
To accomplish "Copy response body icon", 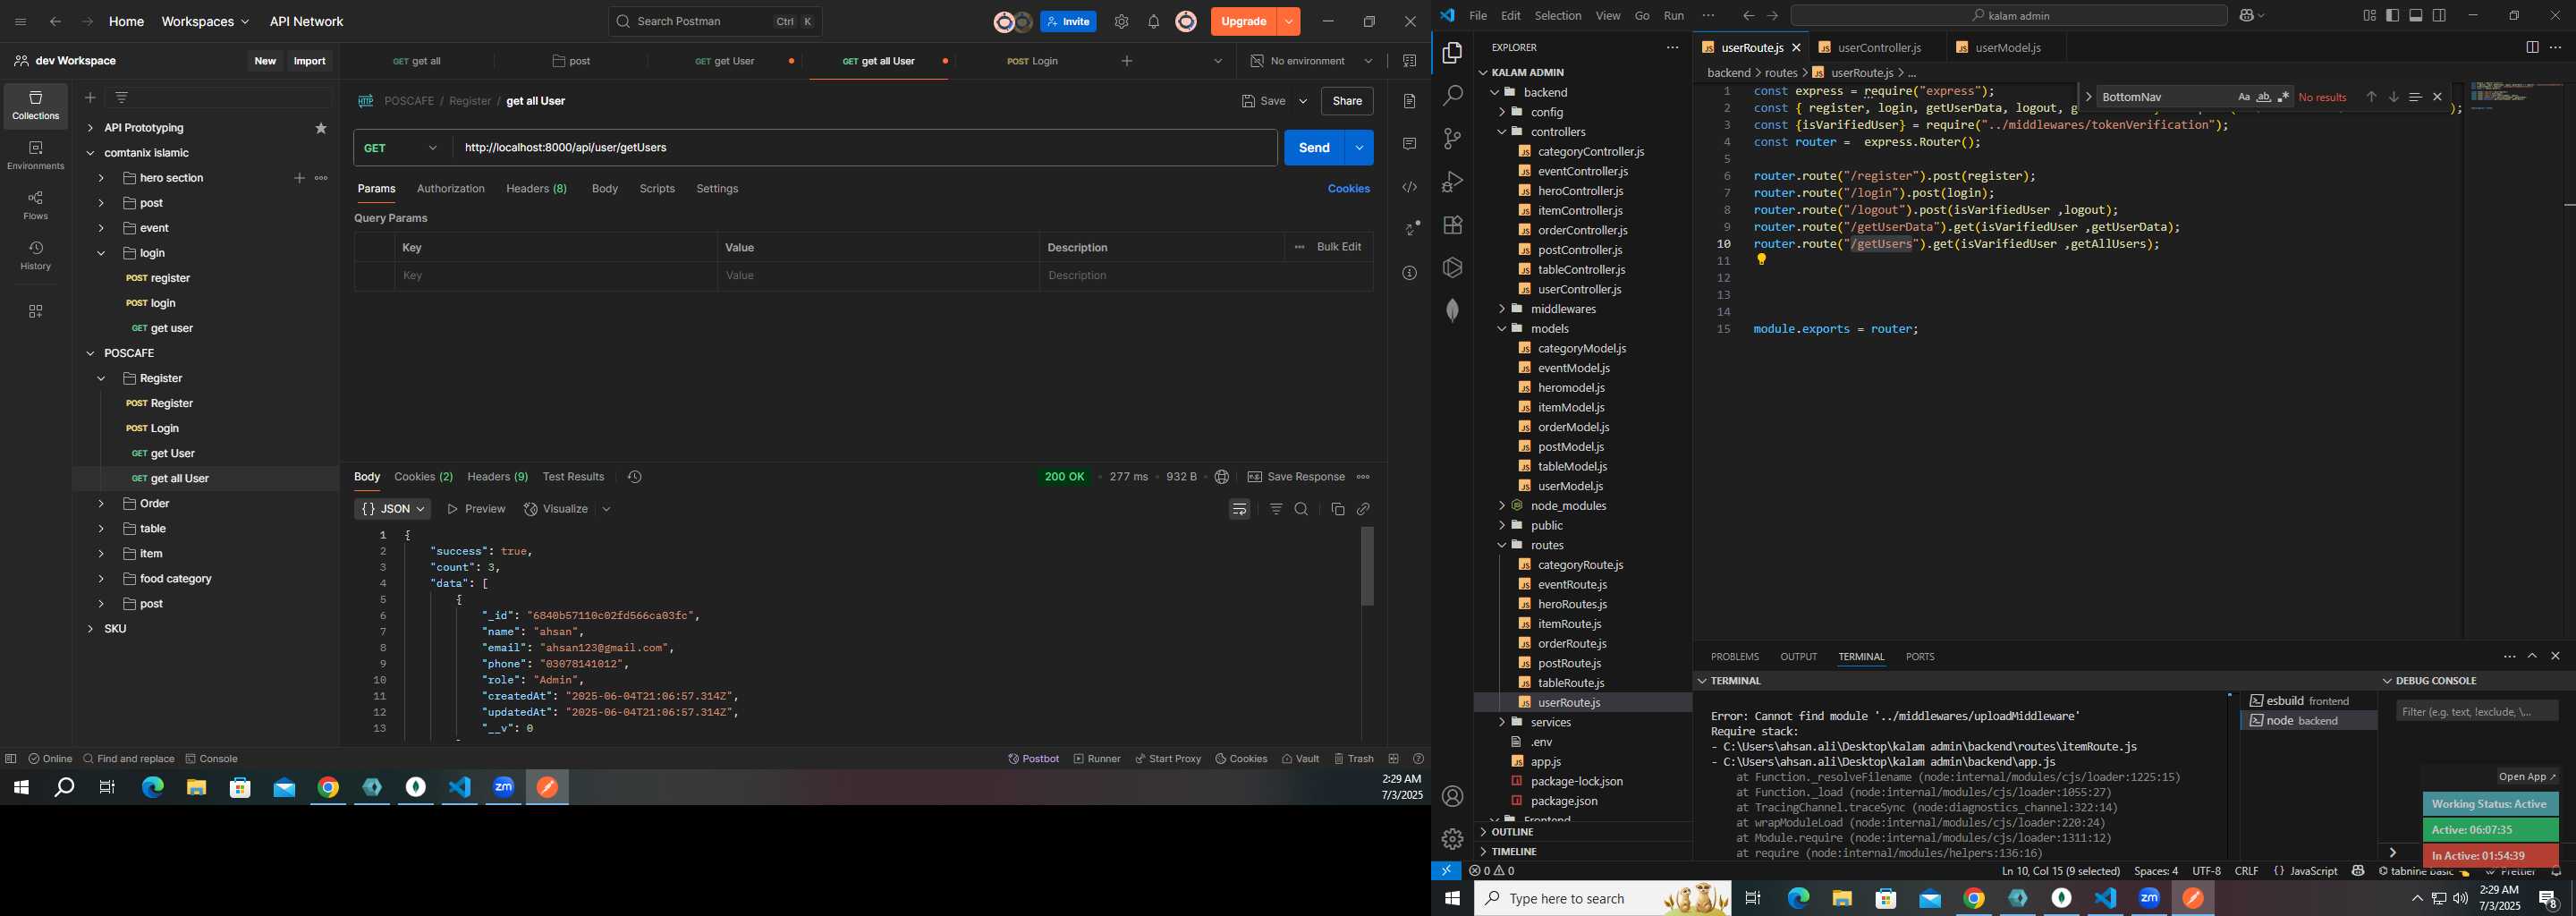I will pyautogui.click(x=1338, y=509).
